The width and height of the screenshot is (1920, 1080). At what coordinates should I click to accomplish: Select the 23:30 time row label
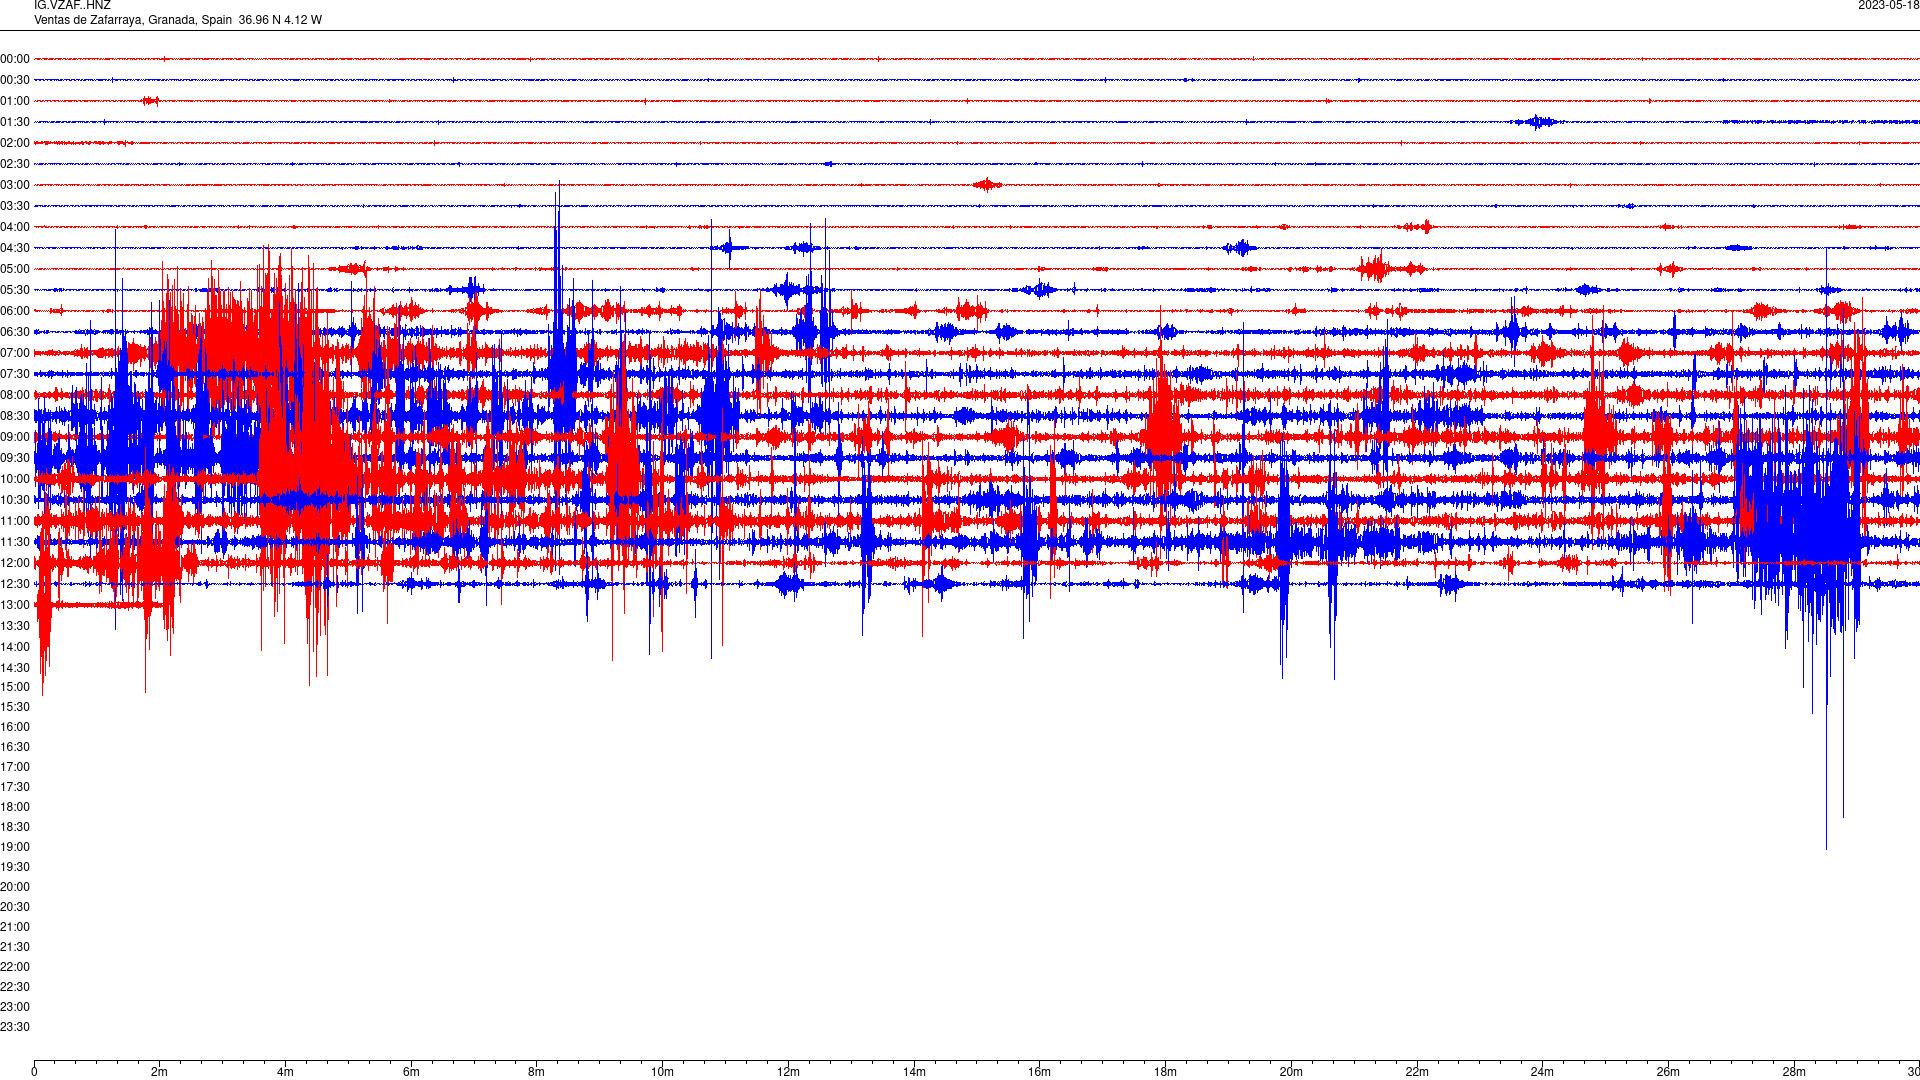tap(15, 1027)
